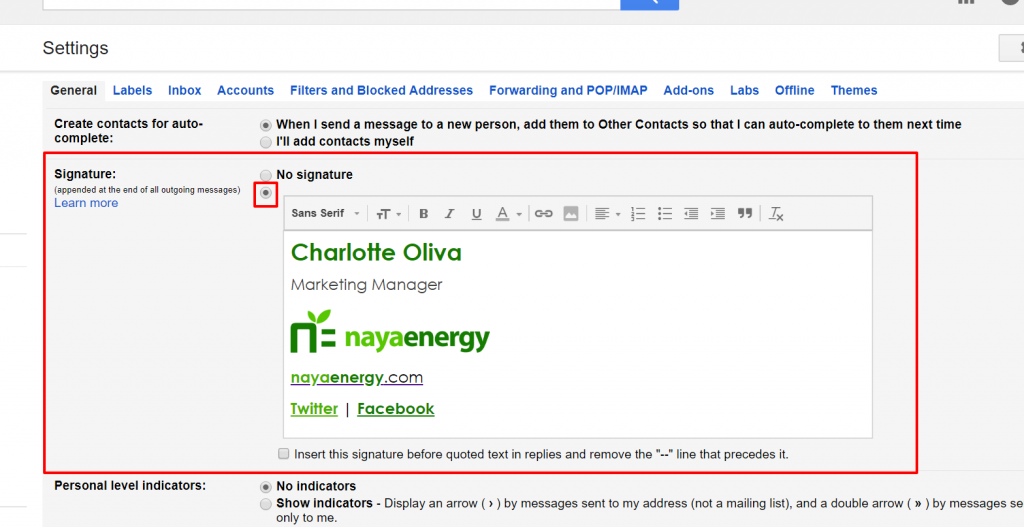
Task: Open the Offline settings tab
Action: pos(795,91)
